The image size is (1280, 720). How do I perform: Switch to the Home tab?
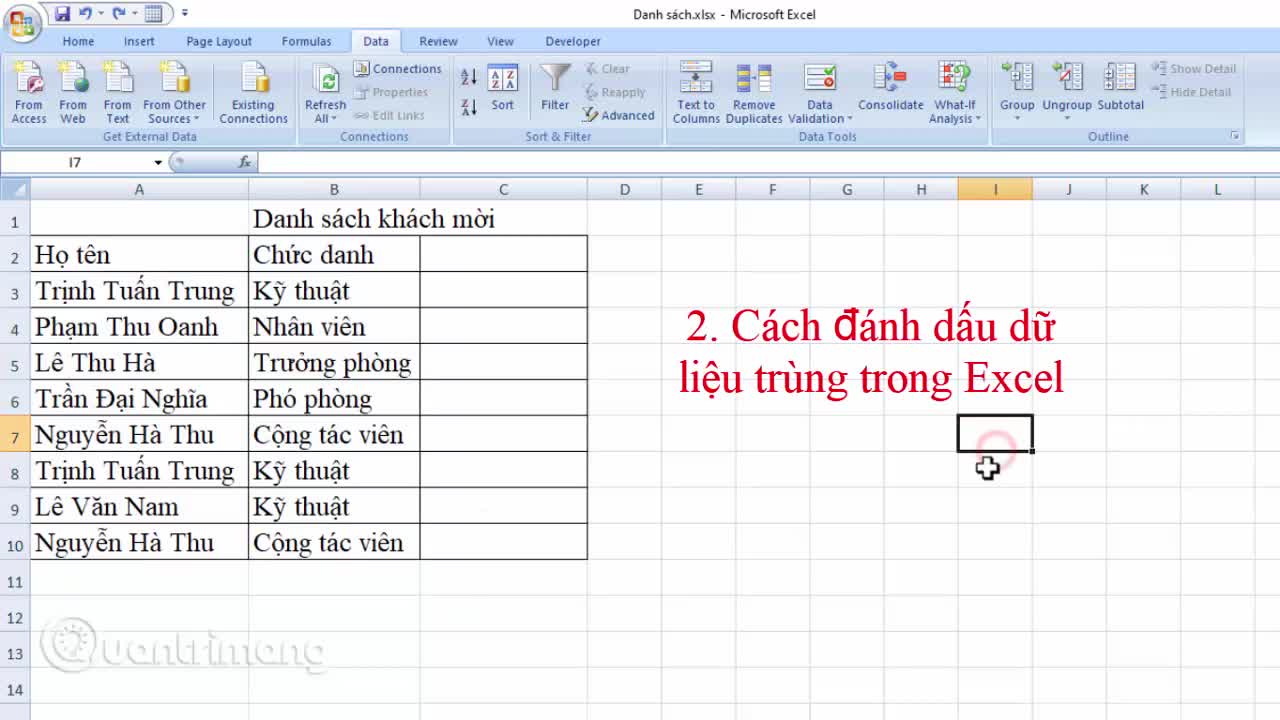tap(78, 41)
